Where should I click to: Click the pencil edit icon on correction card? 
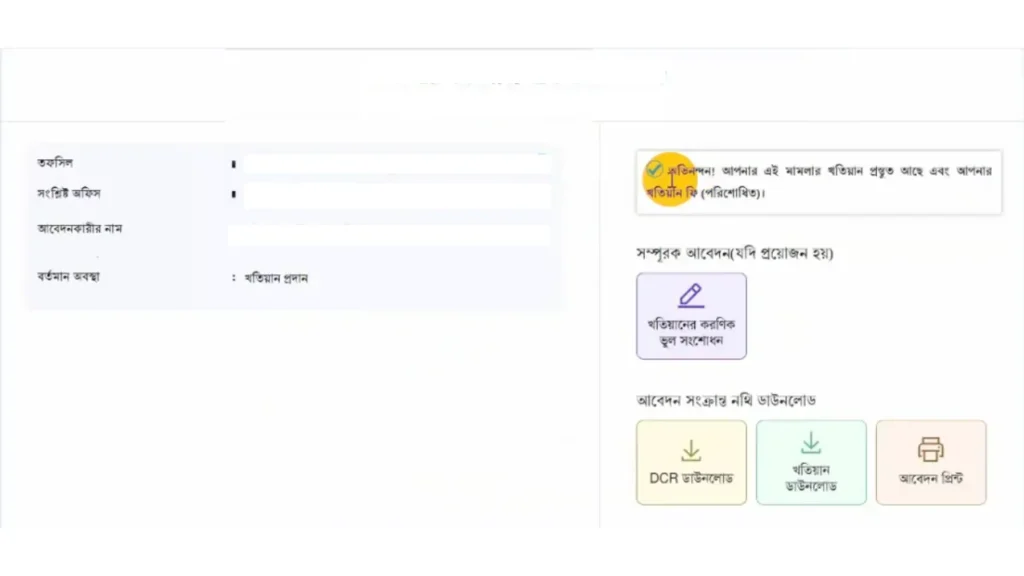(690, 295)
